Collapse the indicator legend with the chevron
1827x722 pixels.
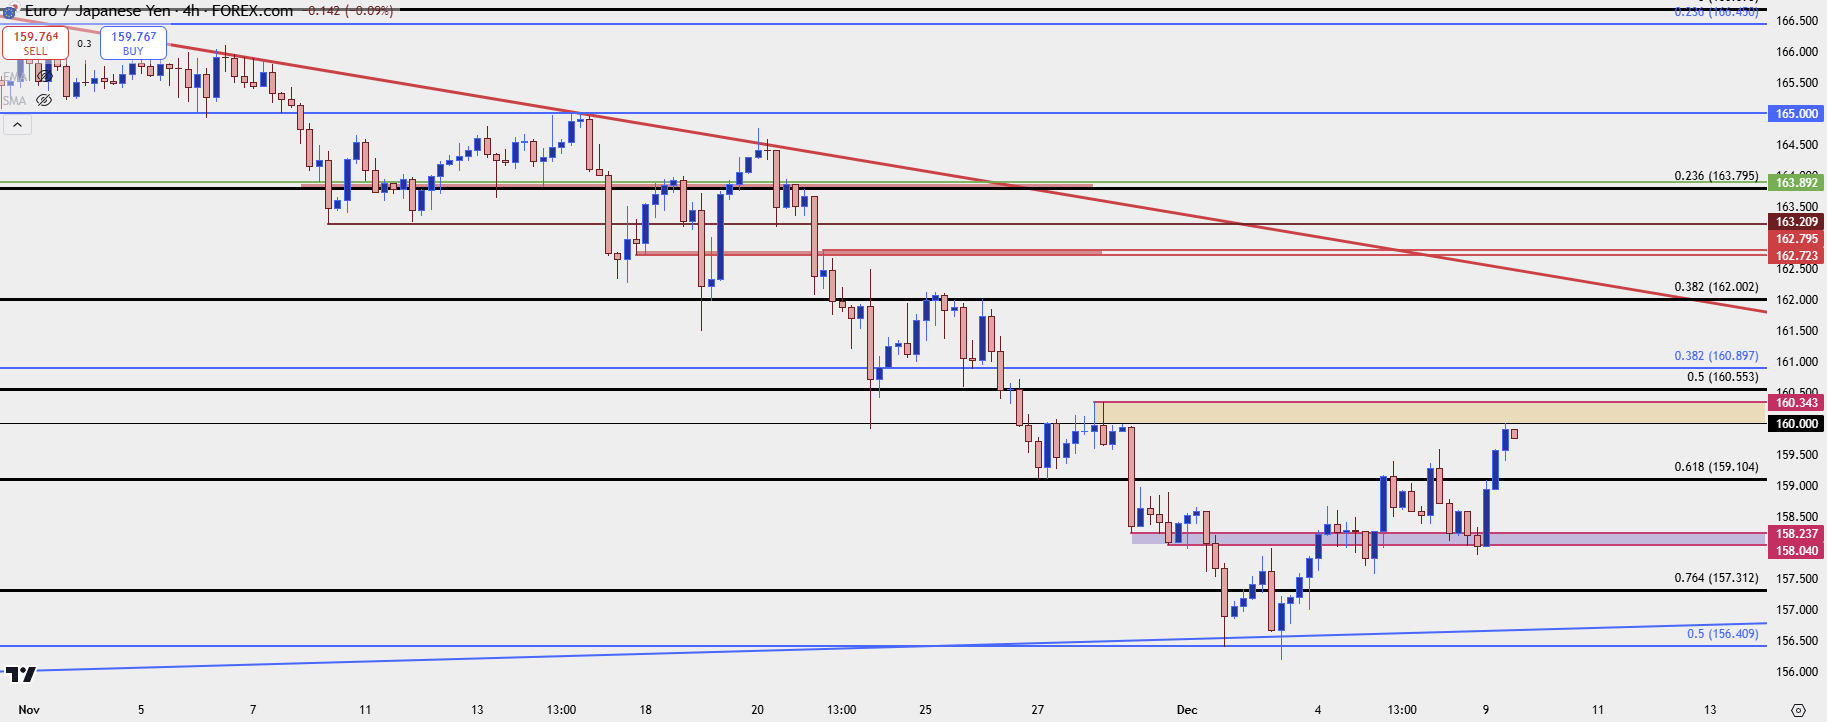point(17,125)
